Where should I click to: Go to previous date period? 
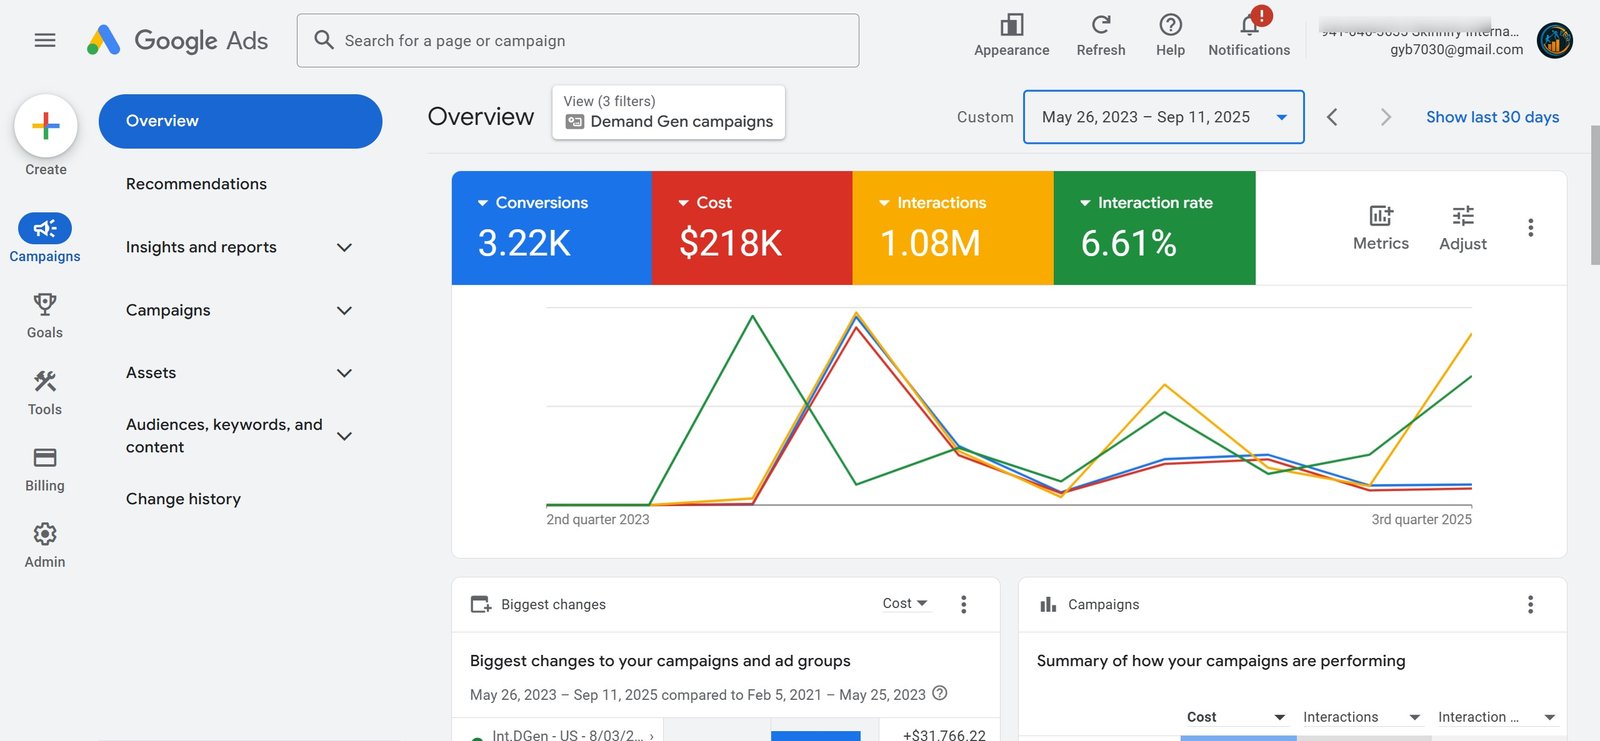point(1332,117)
